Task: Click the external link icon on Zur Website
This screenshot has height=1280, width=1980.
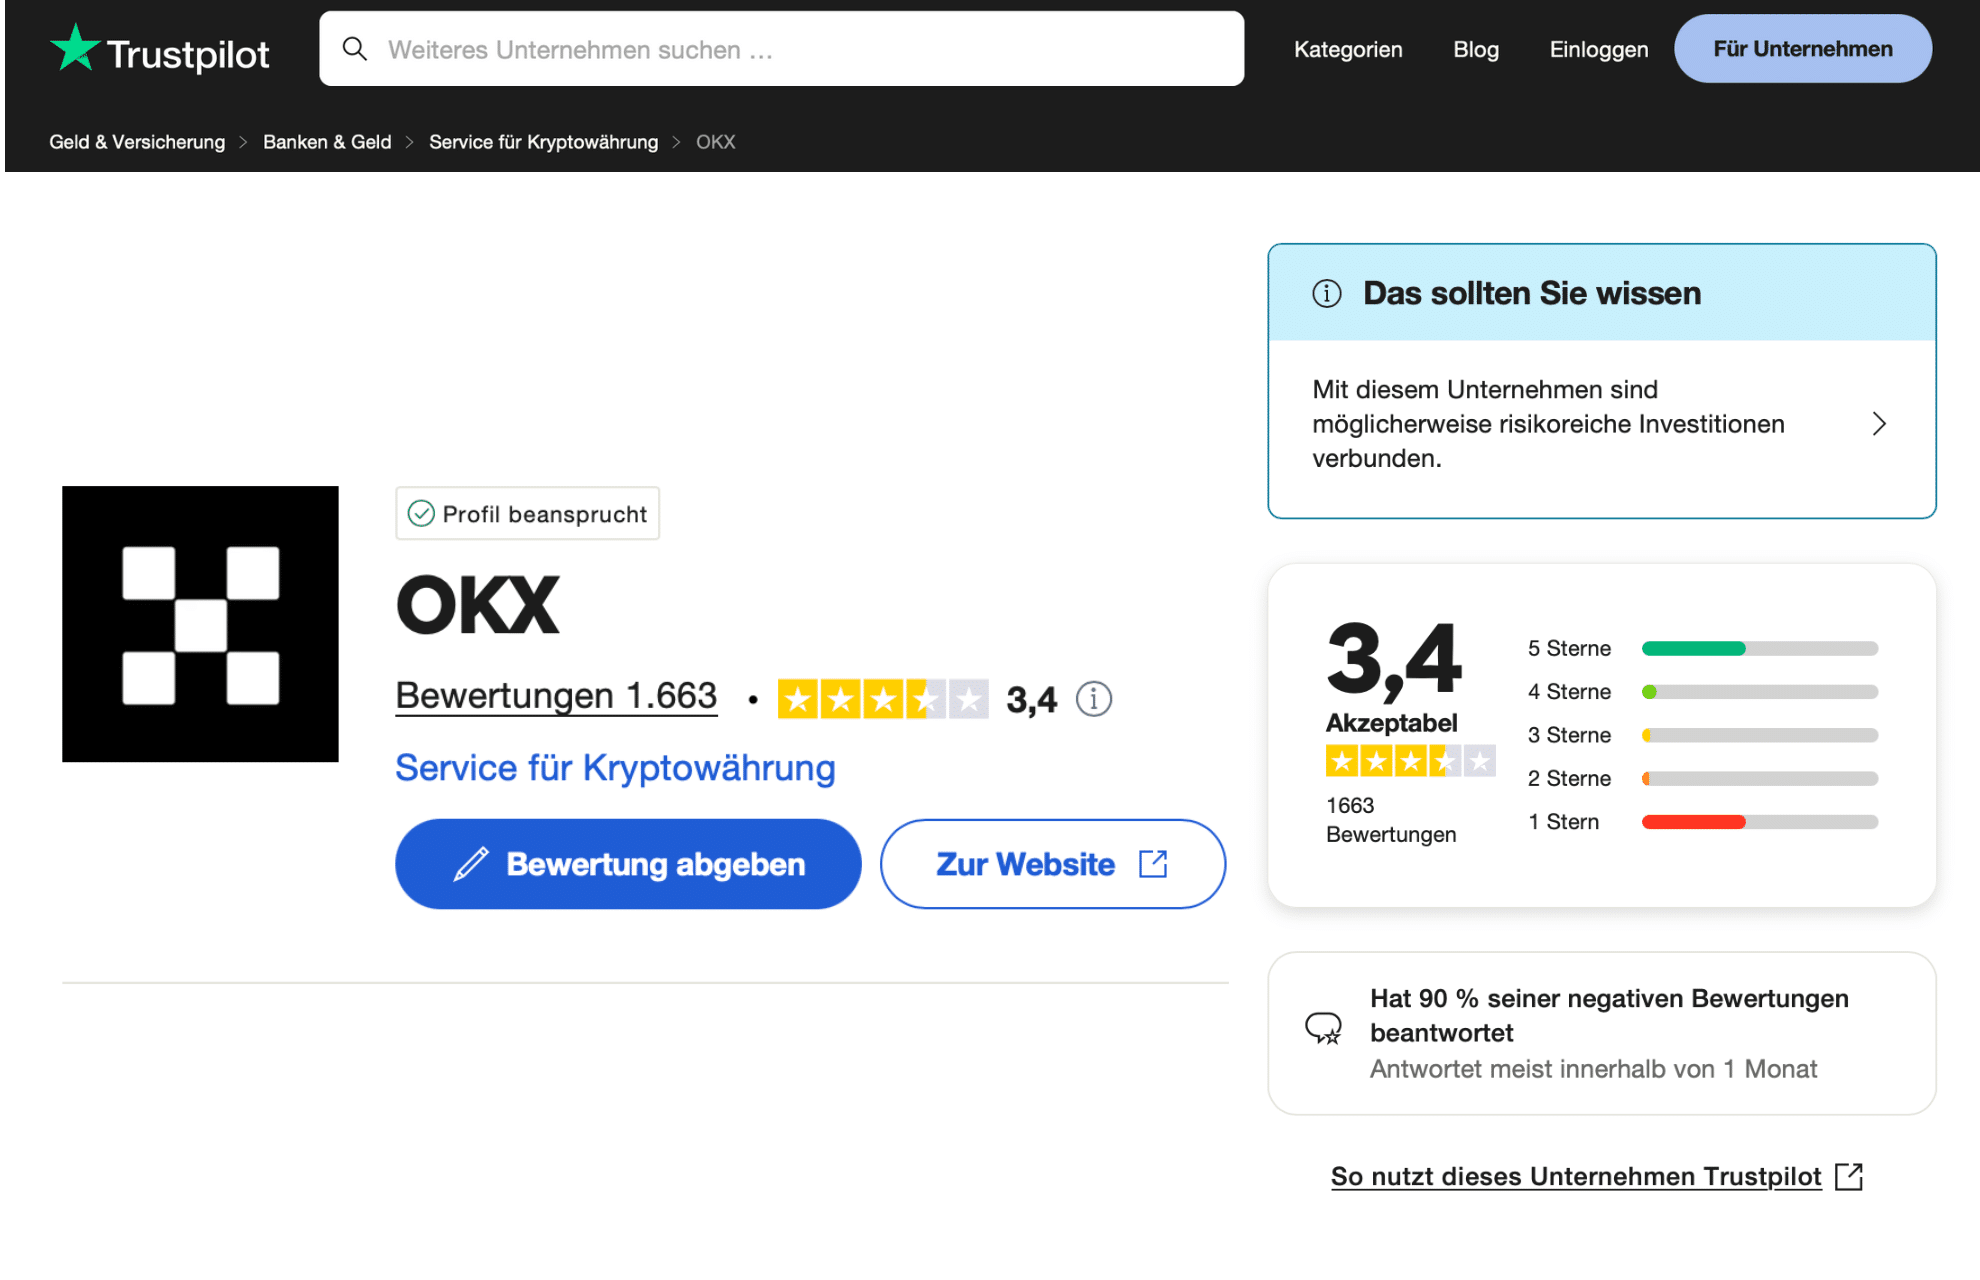Action: pos(1153,864)
